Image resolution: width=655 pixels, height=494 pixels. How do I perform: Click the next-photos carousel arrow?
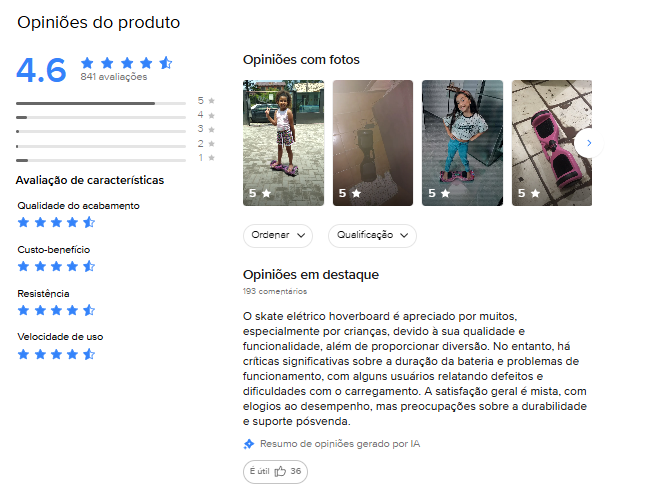pos(589,143)
